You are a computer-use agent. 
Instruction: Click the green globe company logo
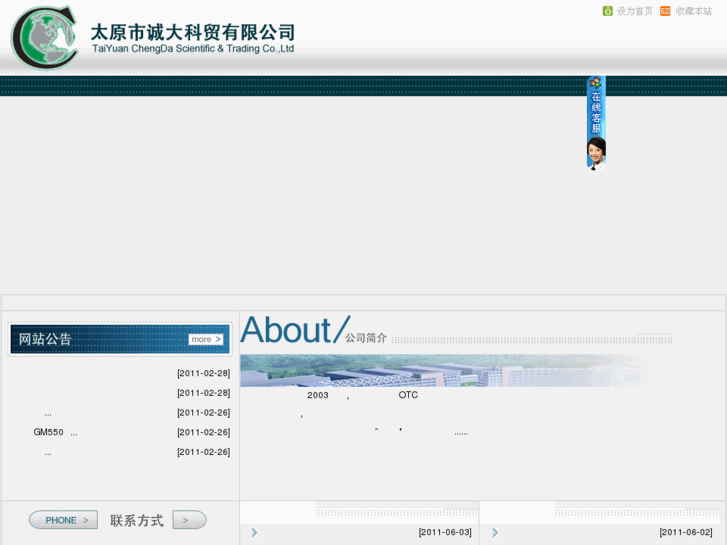coord(45,38)
